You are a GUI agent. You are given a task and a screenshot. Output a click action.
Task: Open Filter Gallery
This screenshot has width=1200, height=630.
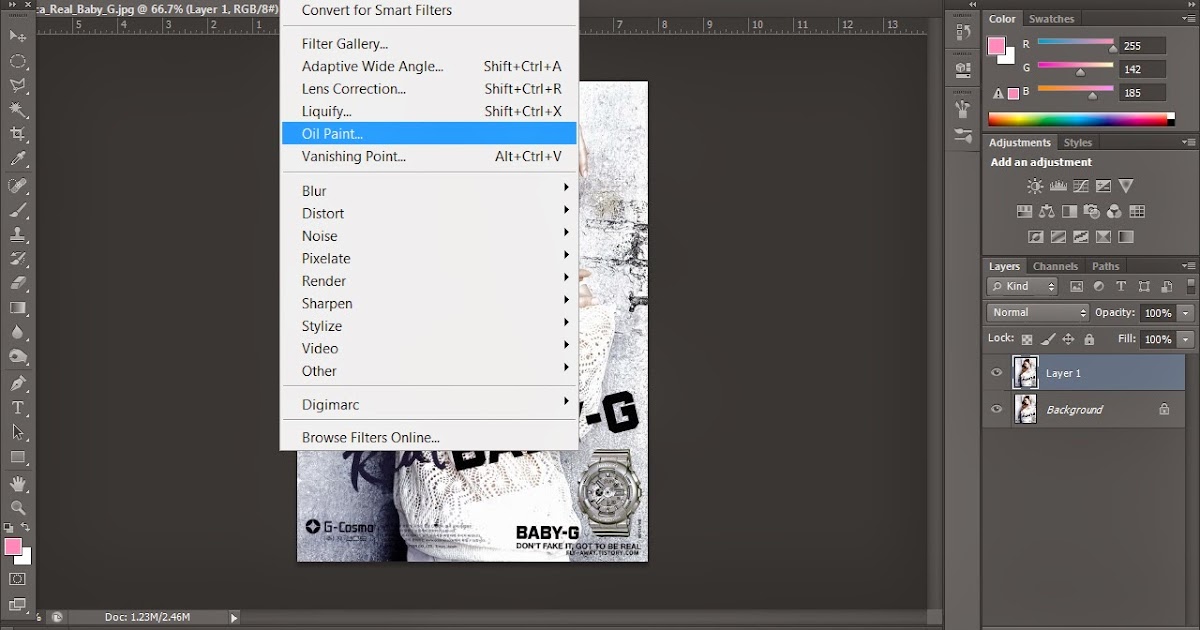[430, 44]
